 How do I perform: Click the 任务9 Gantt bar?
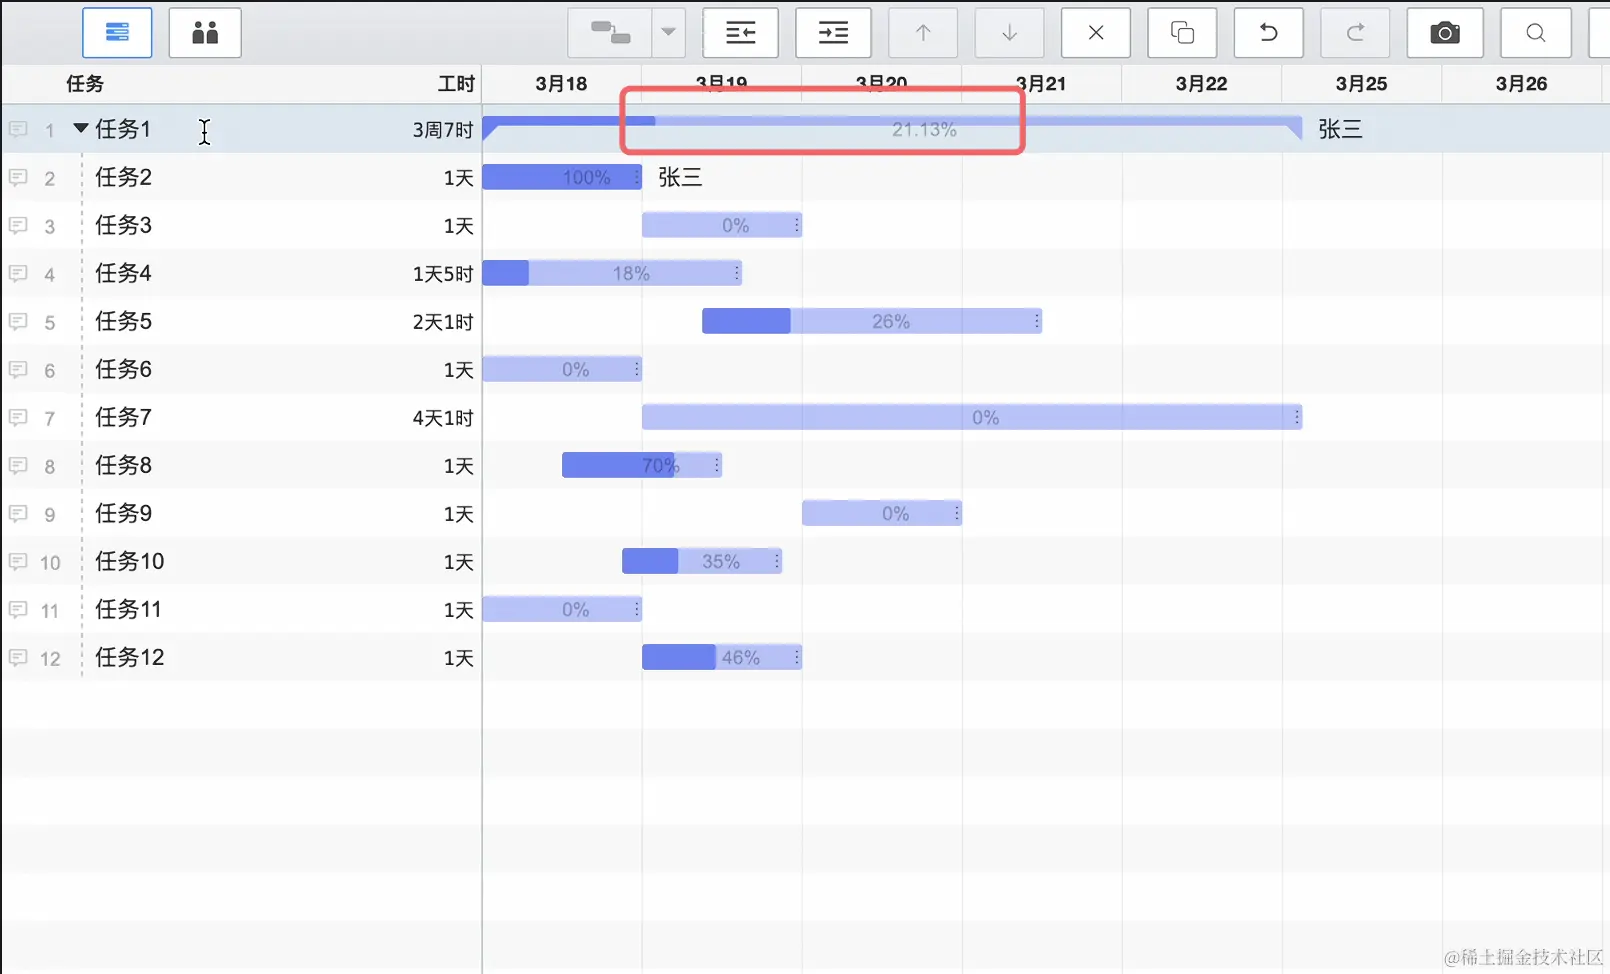pos(882,513)
